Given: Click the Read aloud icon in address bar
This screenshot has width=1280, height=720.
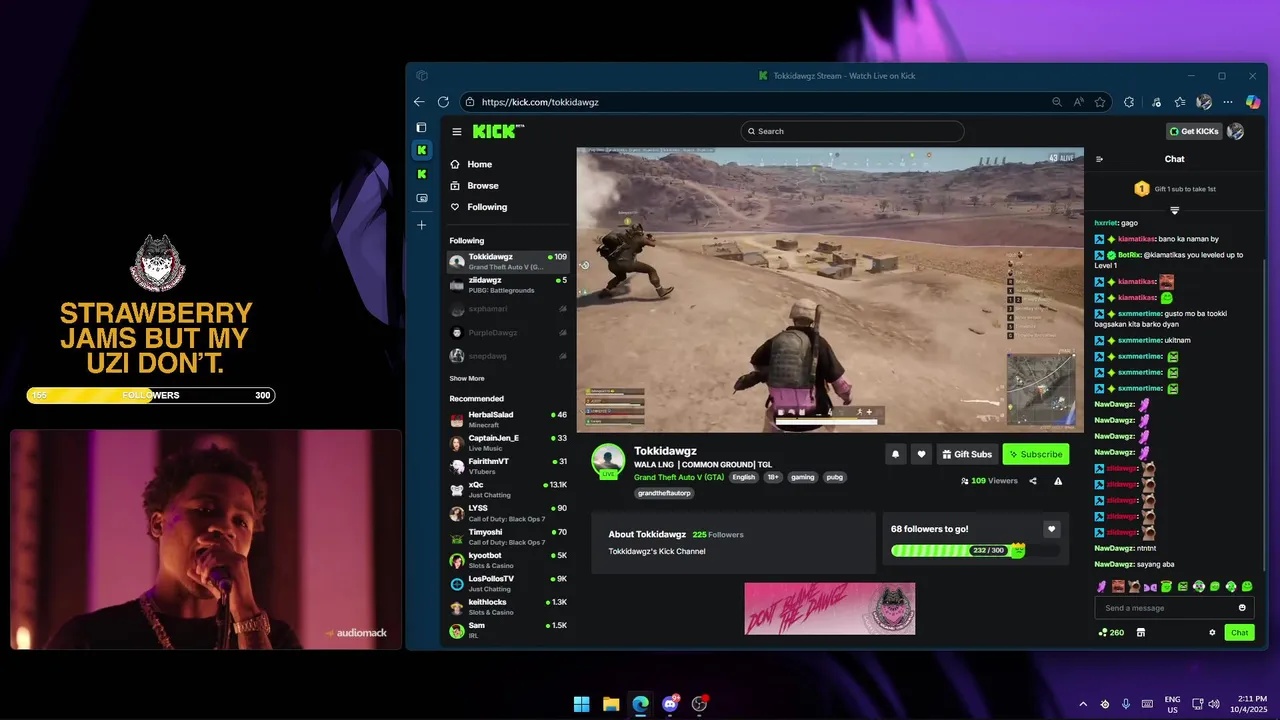Looking at the screenshot, I should pos(1079,102).
